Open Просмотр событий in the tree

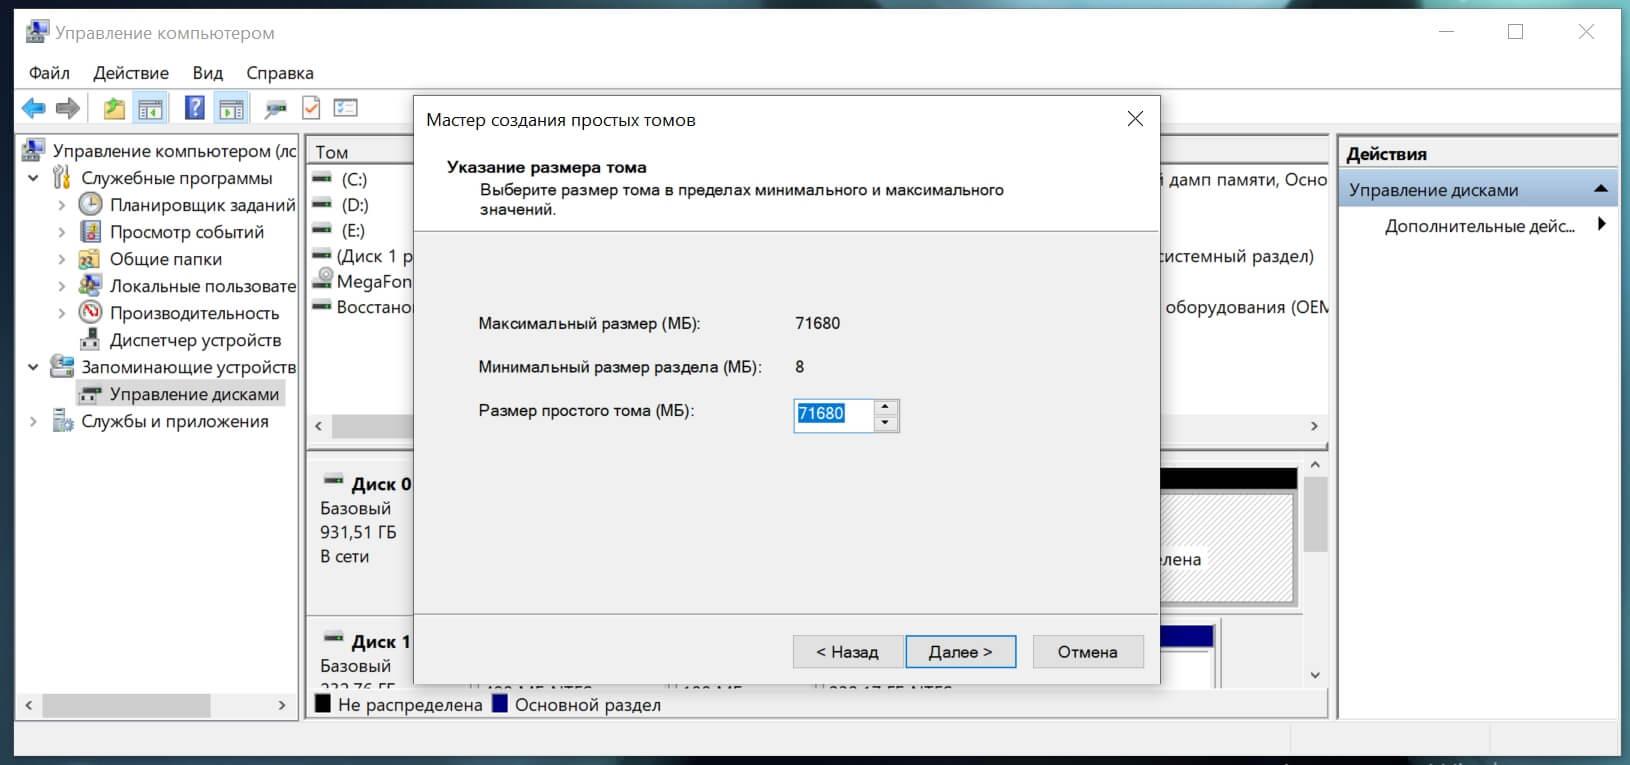172,232
